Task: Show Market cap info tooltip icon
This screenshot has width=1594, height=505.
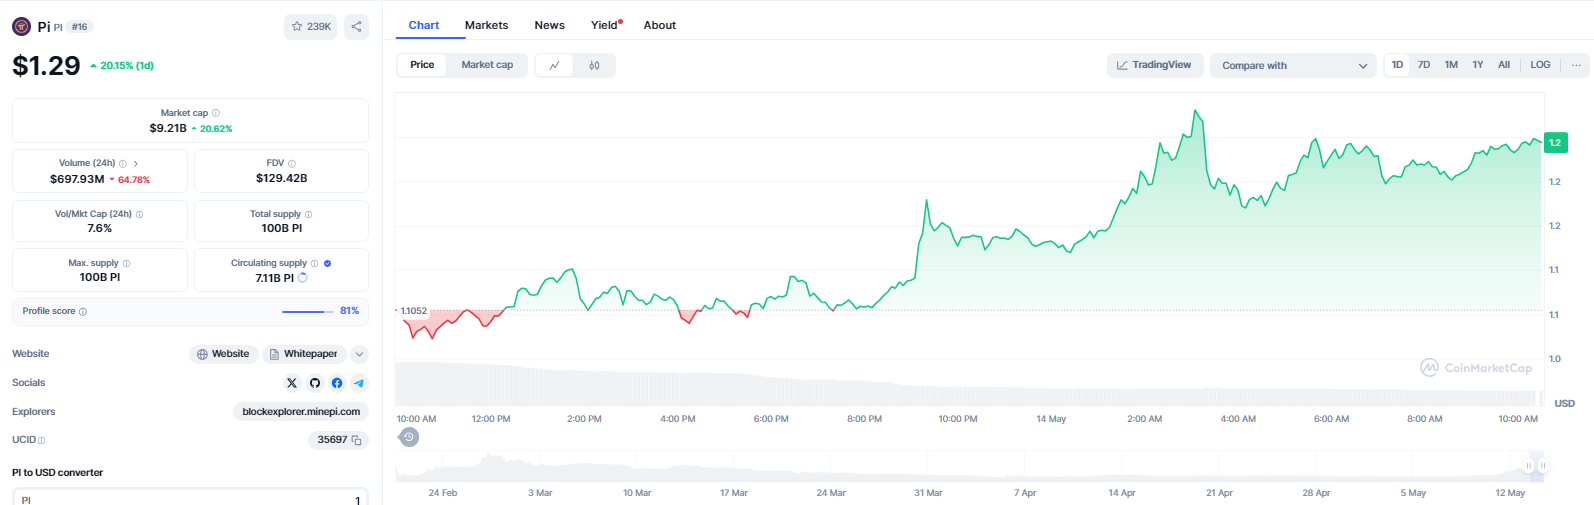Action: (x=216, y=113)
